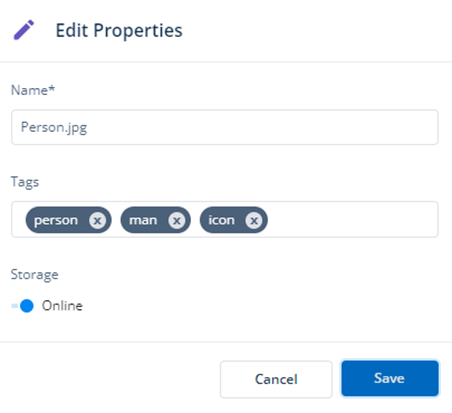This screenshot has height=413, width=452.
Task: Toggle the Online storage switch
Action: (22, 306)
